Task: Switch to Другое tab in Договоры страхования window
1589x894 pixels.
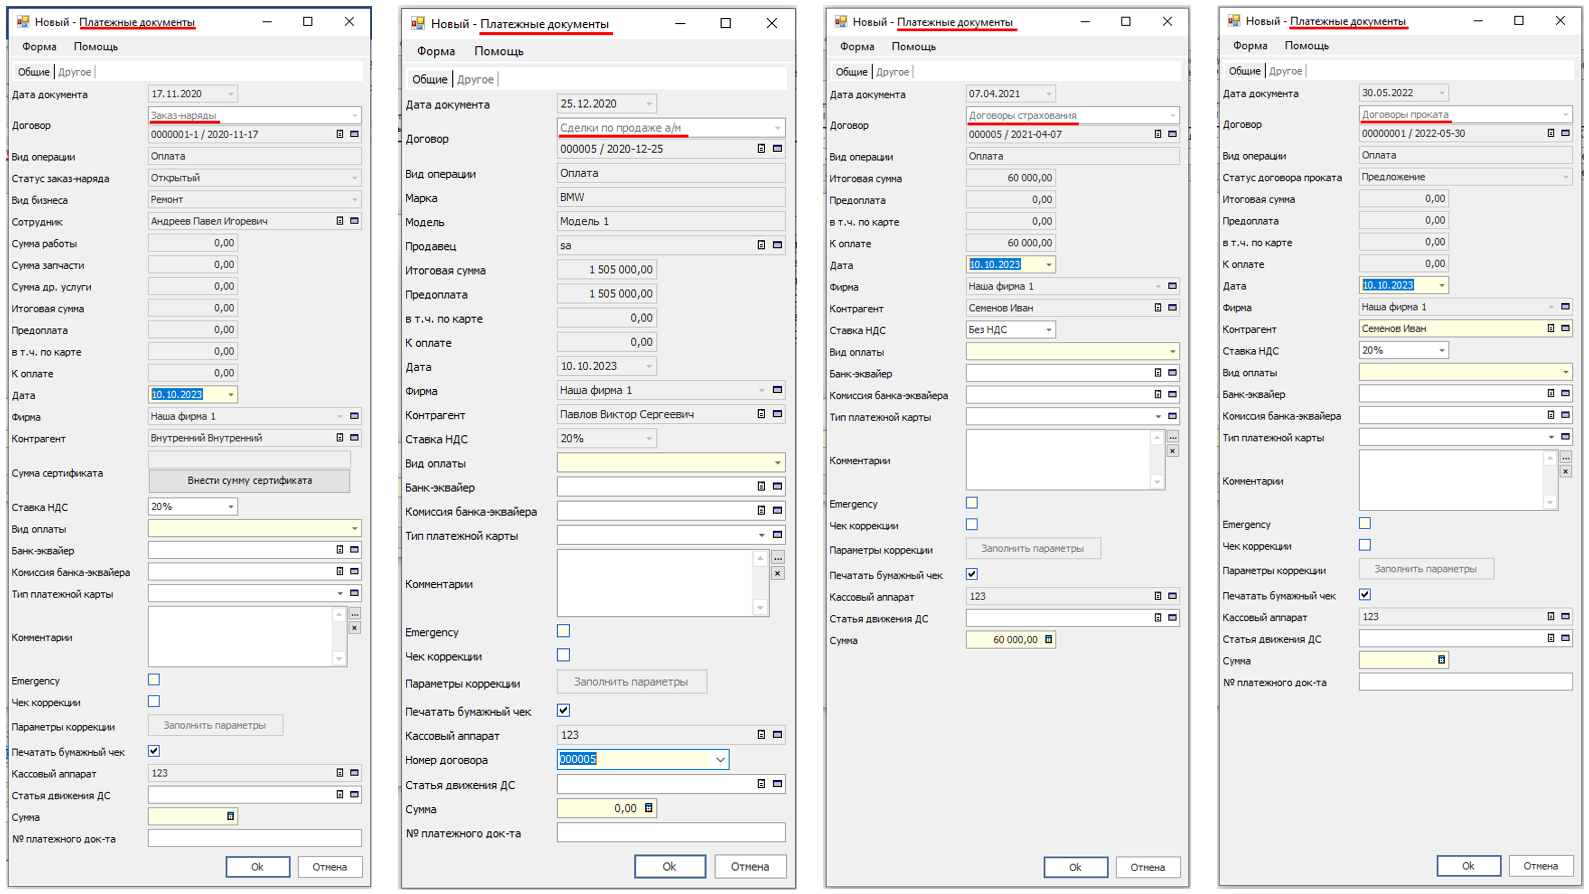Action: (x=892, y=72)
